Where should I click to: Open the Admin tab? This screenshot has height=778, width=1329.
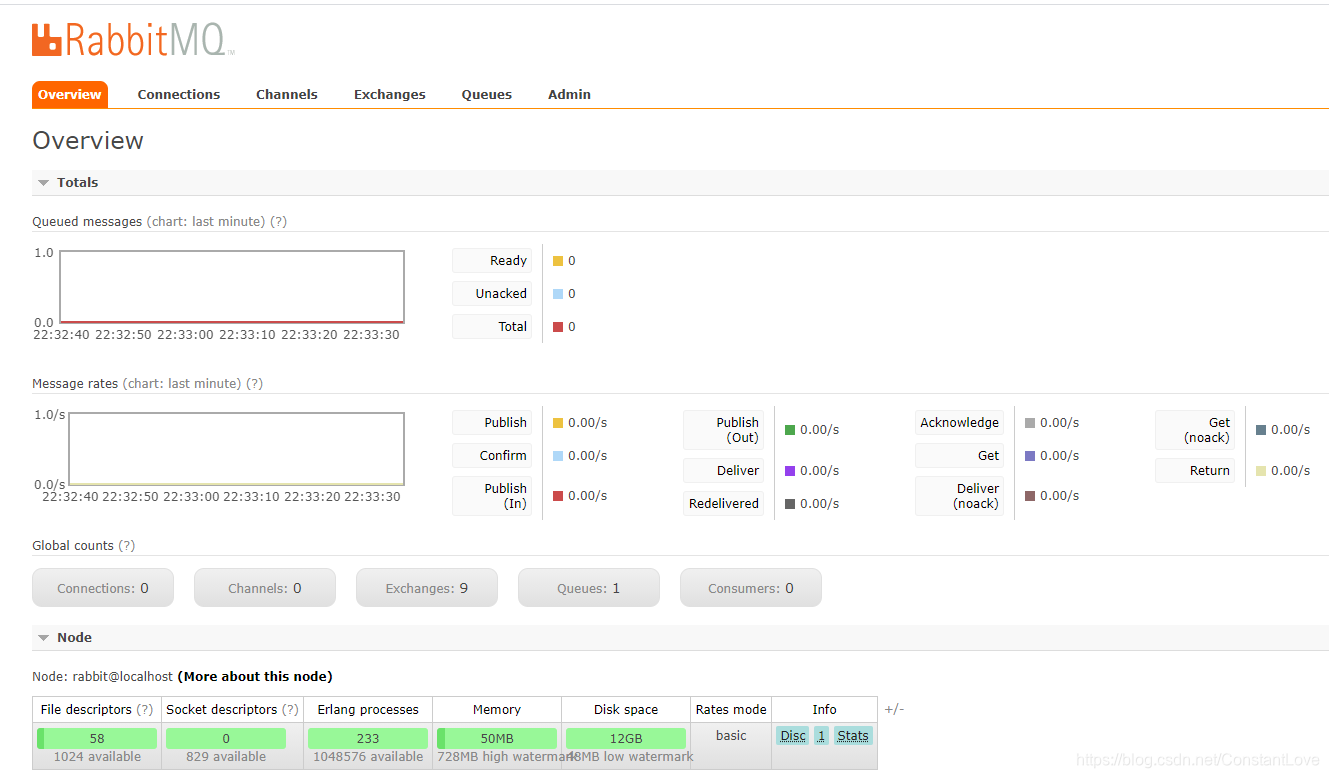click(x=569, y=95)
